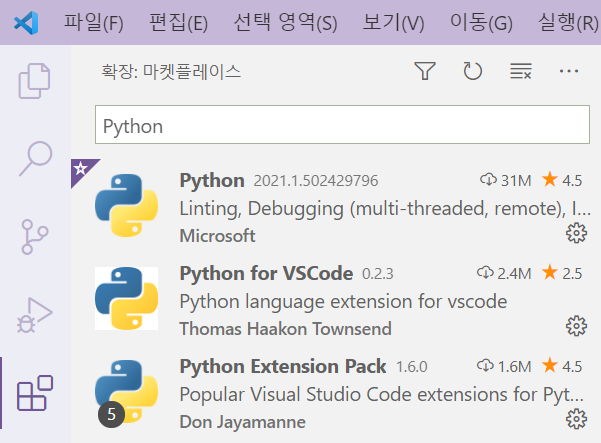
Task: Click the Python language extension for vscode description
Action: (343, 302)
